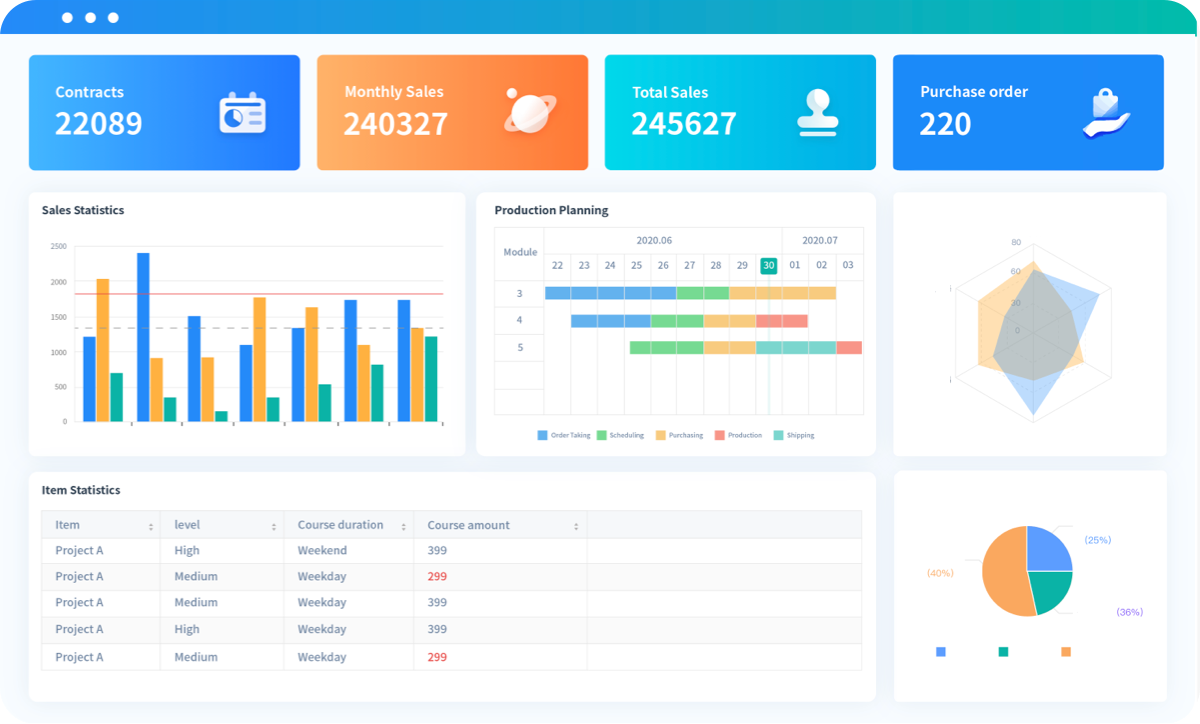
Task: Toggle the blue series in the pie legend
Action: tap(940, 651)
